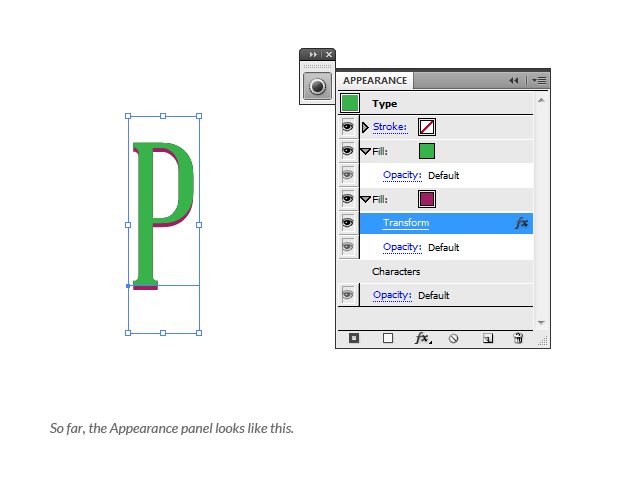This screenshot has width=630, height=479.
Task: Open the Appearance panel flyout menu
Action: click(x=539, y=81)
